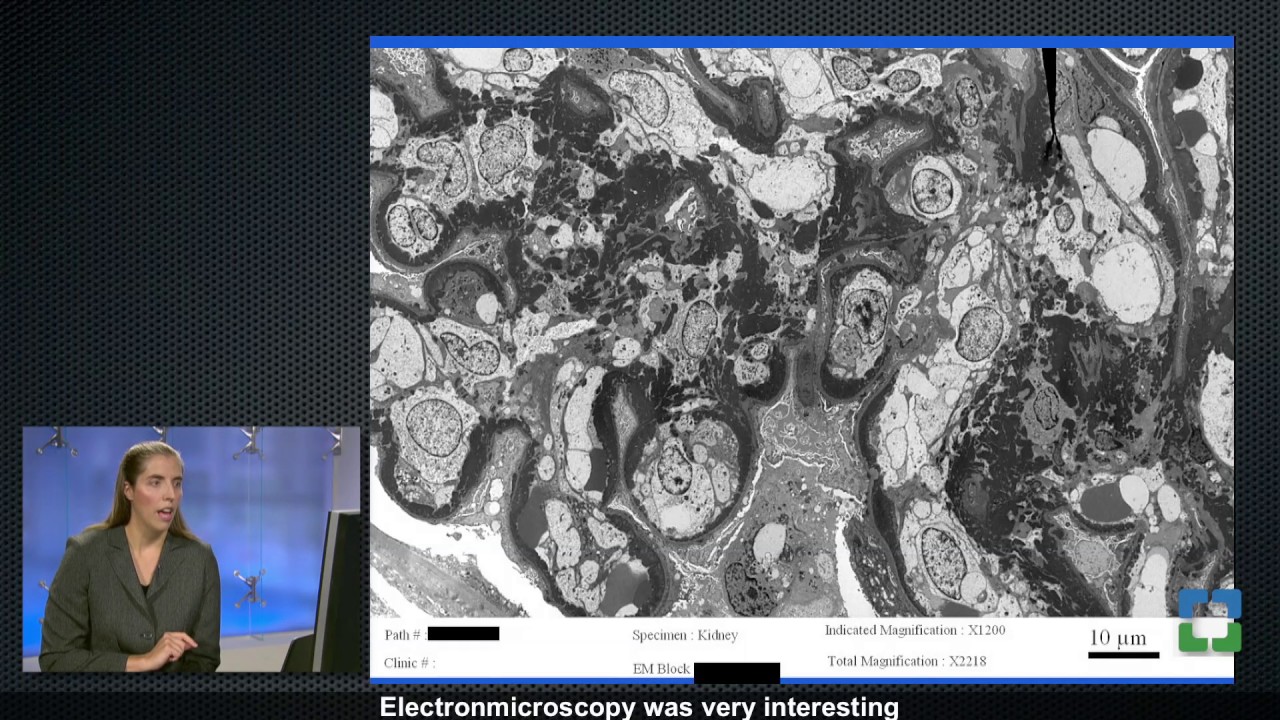Click "Total Magnification : X2218" text

(906, 661)
